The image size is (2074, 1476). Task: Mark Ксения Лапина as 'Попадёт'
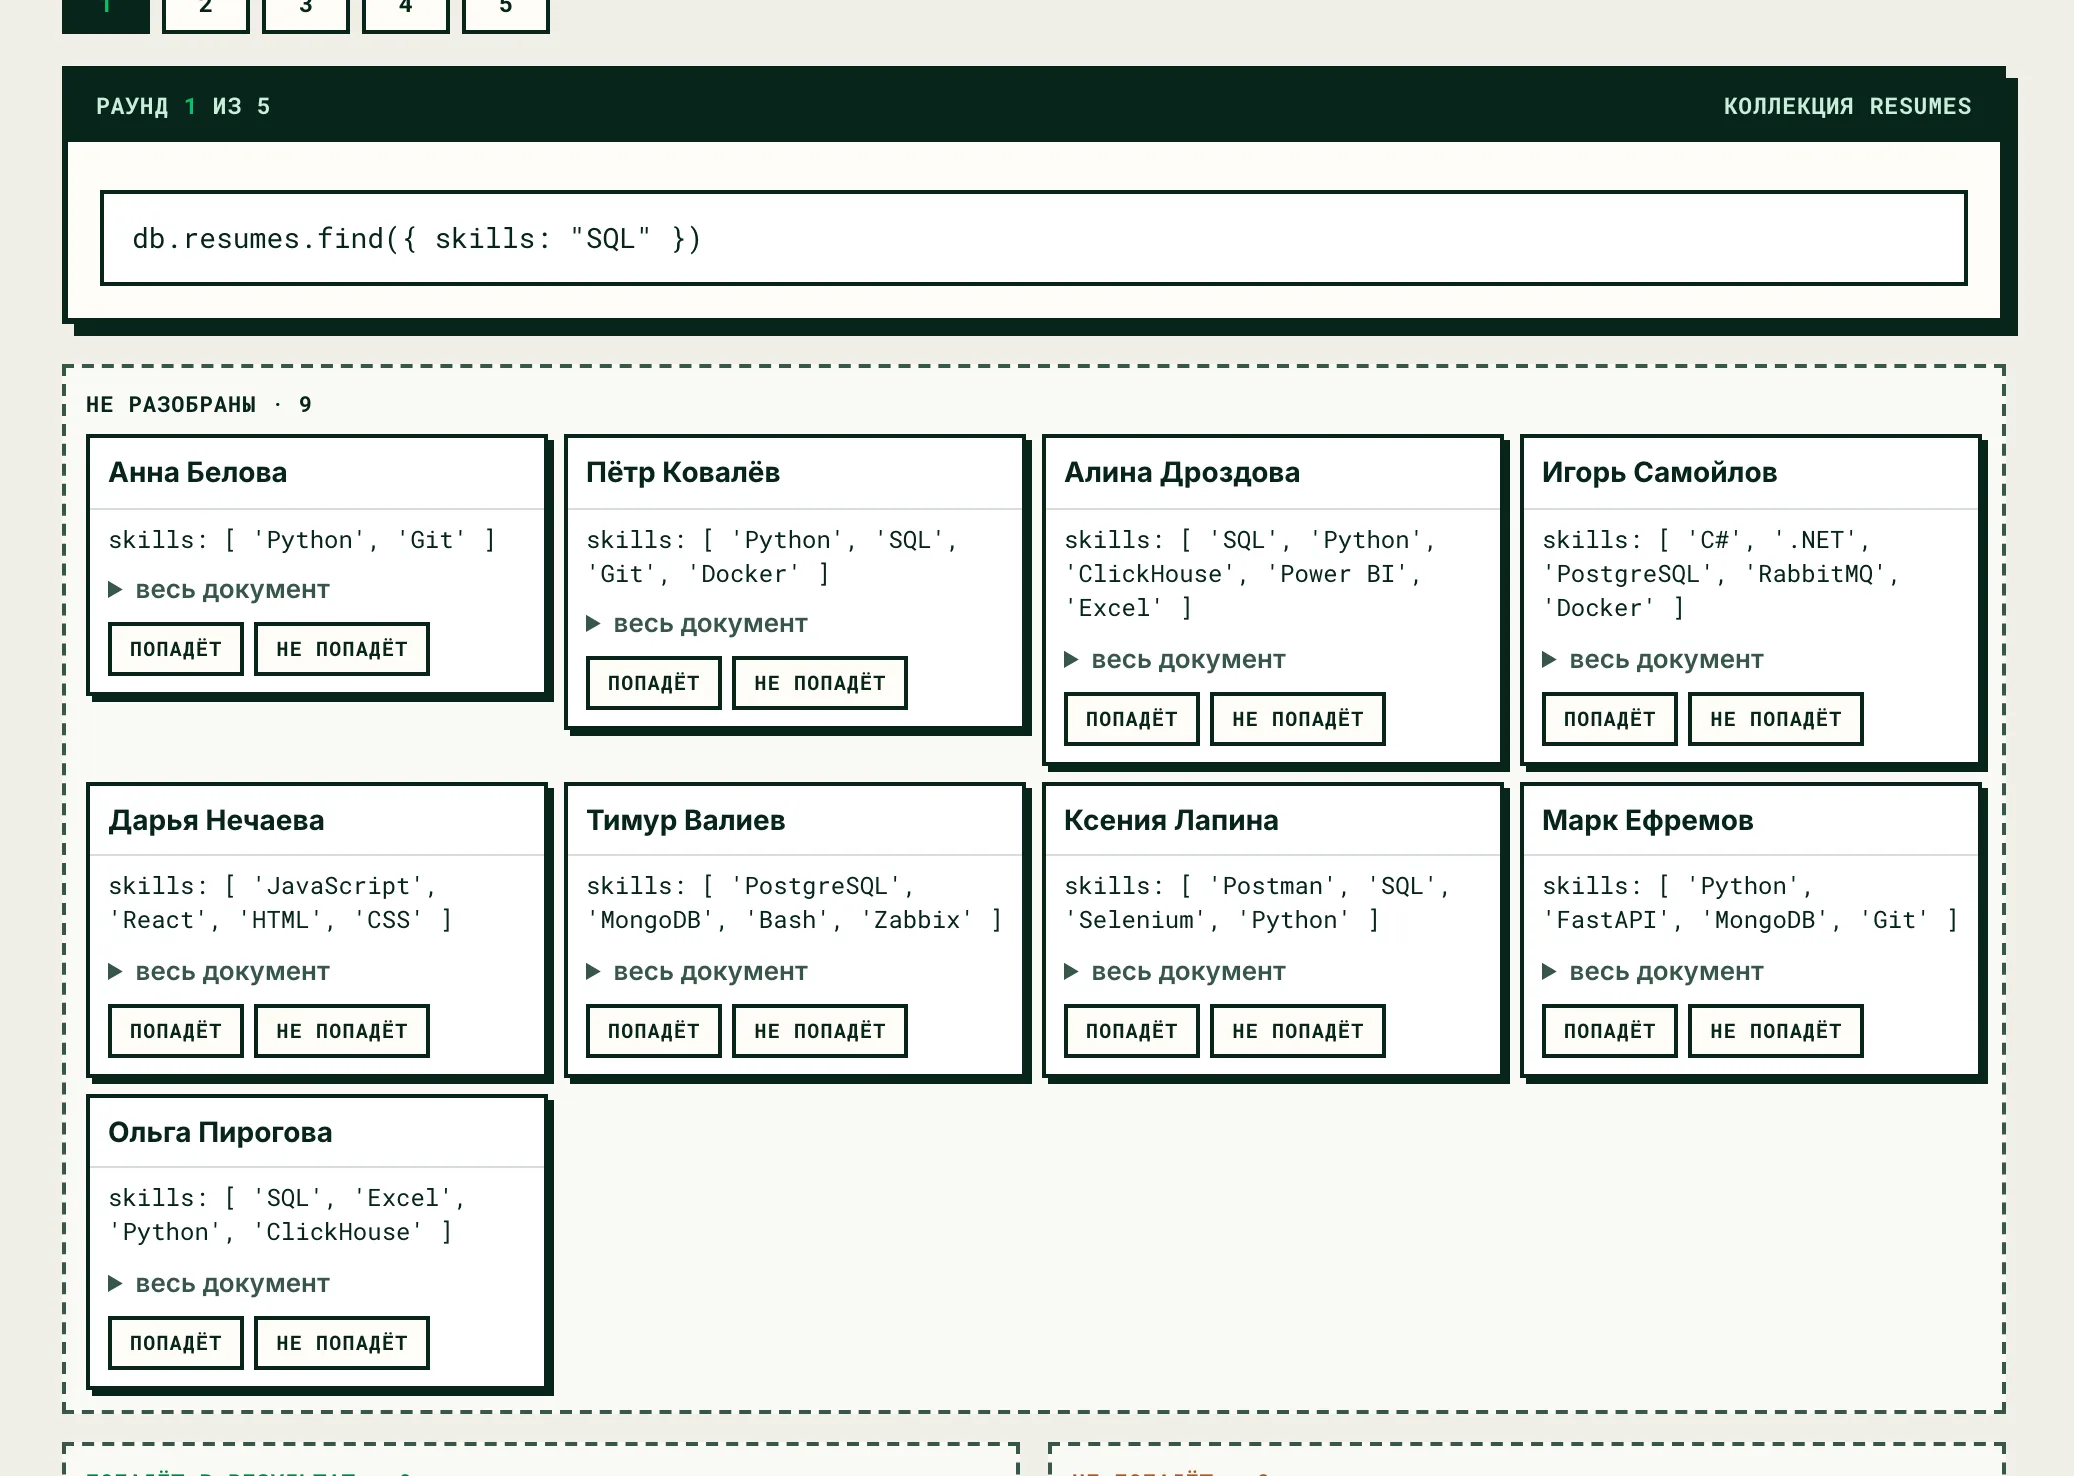pyautogui.click(x=1132, y=1031)
